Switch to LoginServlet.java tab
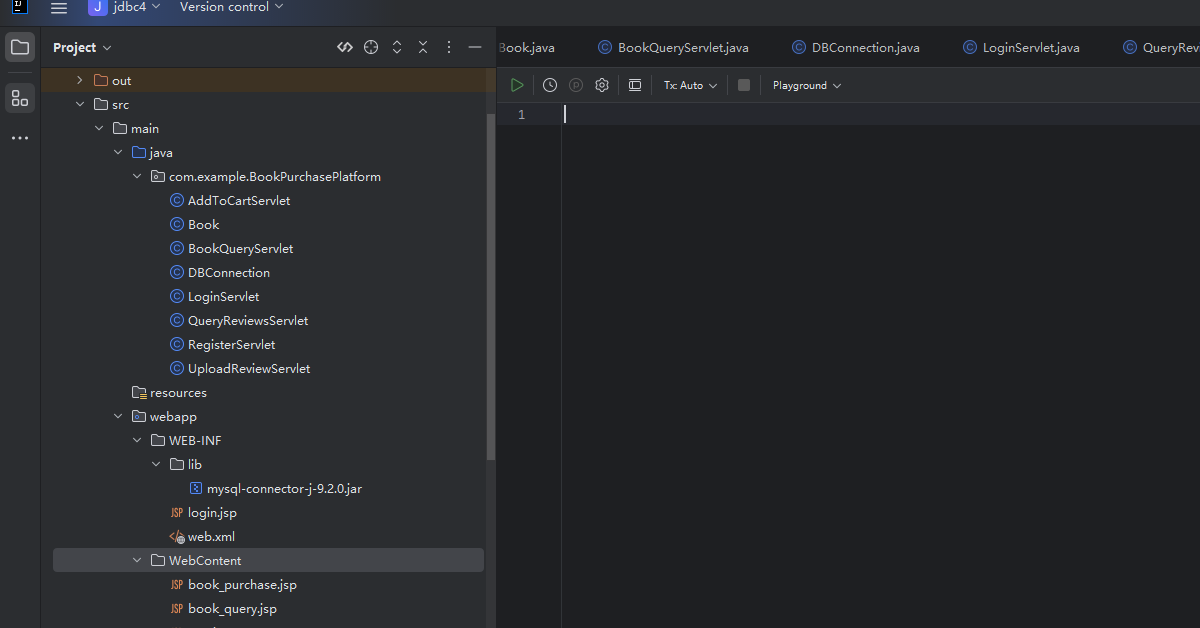Screen dimensions: 1200x628 pyautogui.click(x=1021, y=47)
